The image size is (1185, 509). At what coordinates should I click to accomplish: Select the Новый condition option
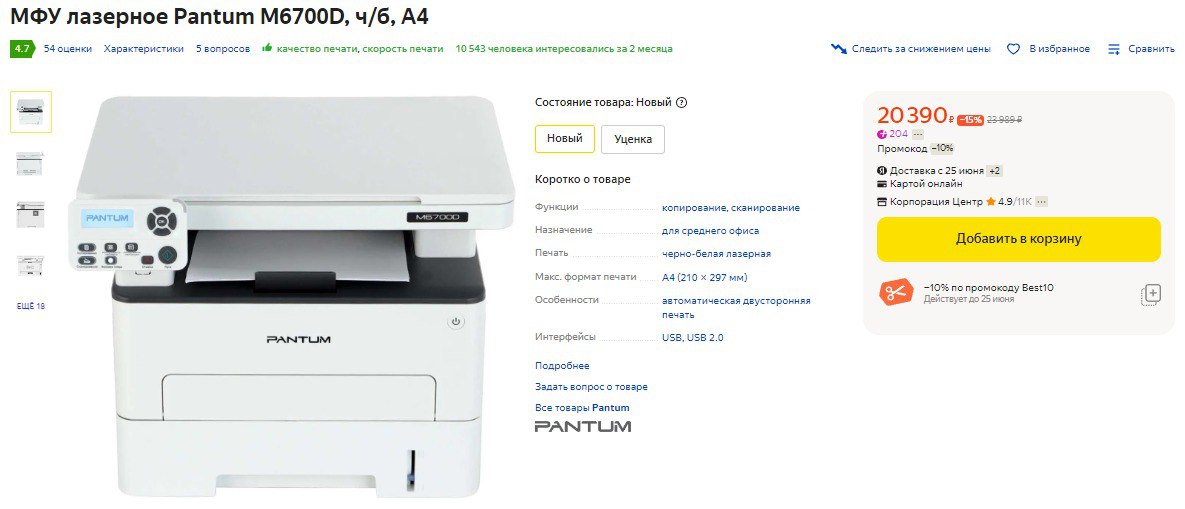coord(565,139)
